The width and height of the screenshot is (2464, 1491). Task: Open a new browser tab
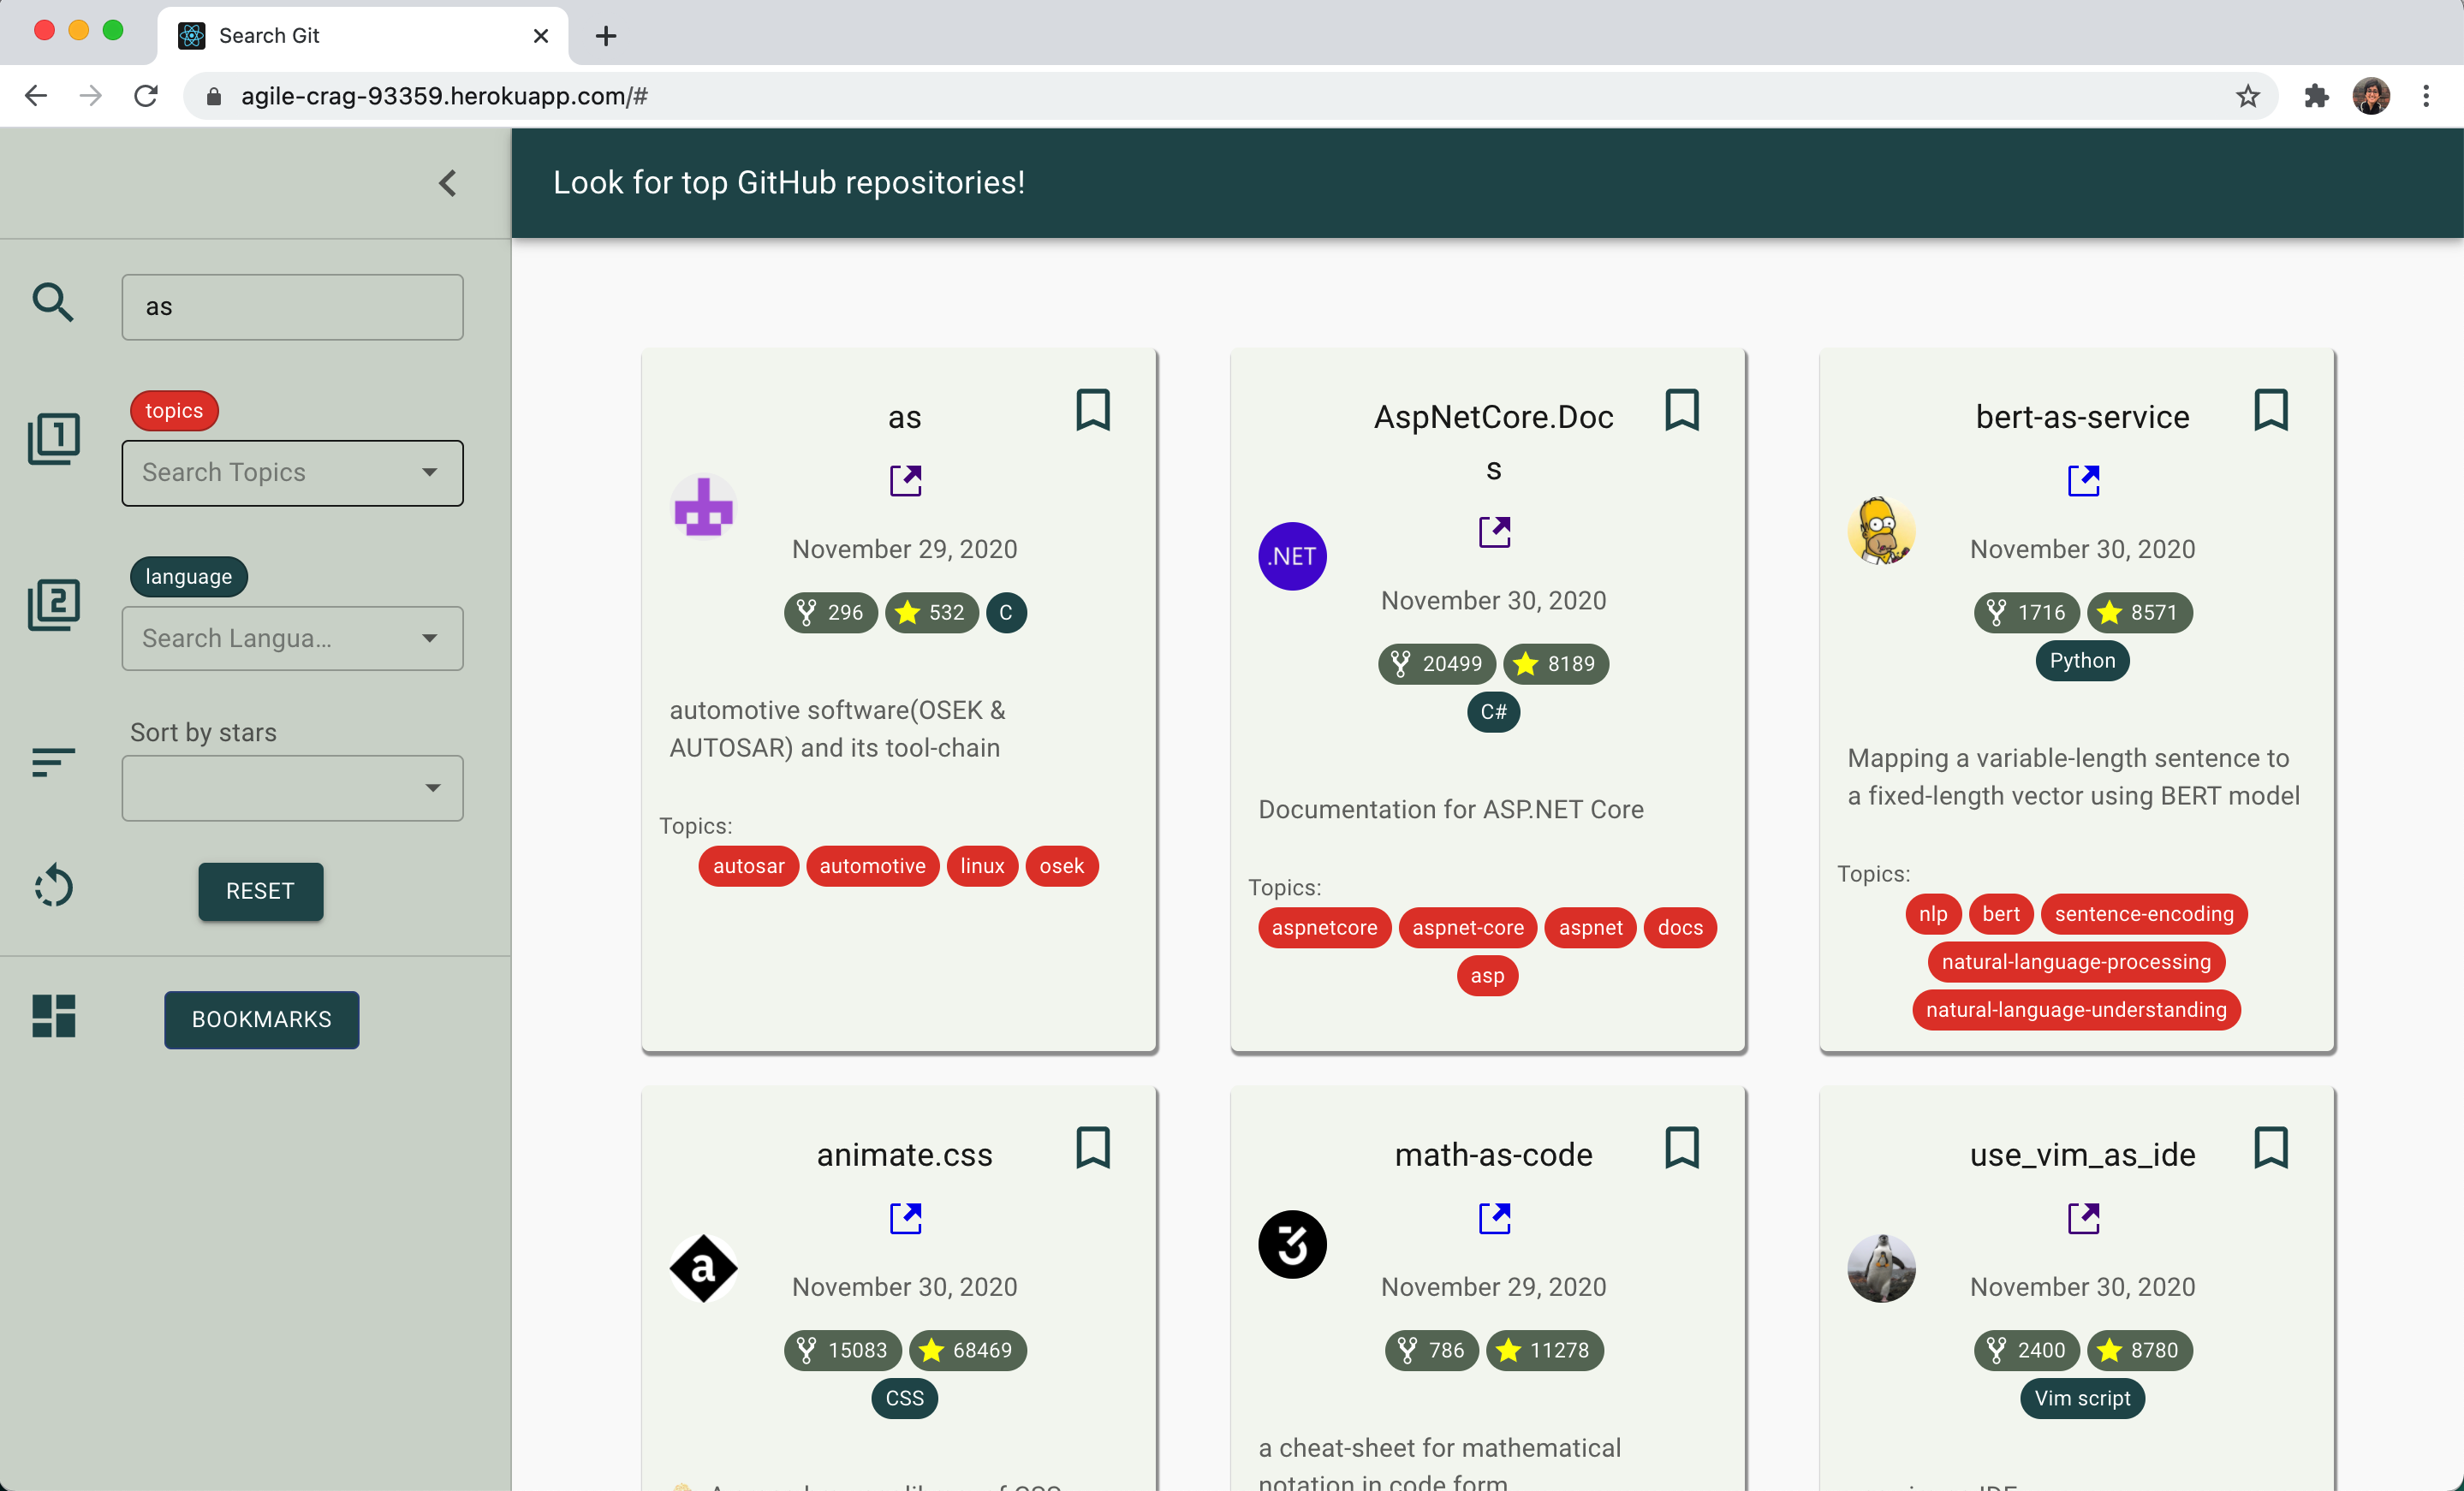coord(605,36)
